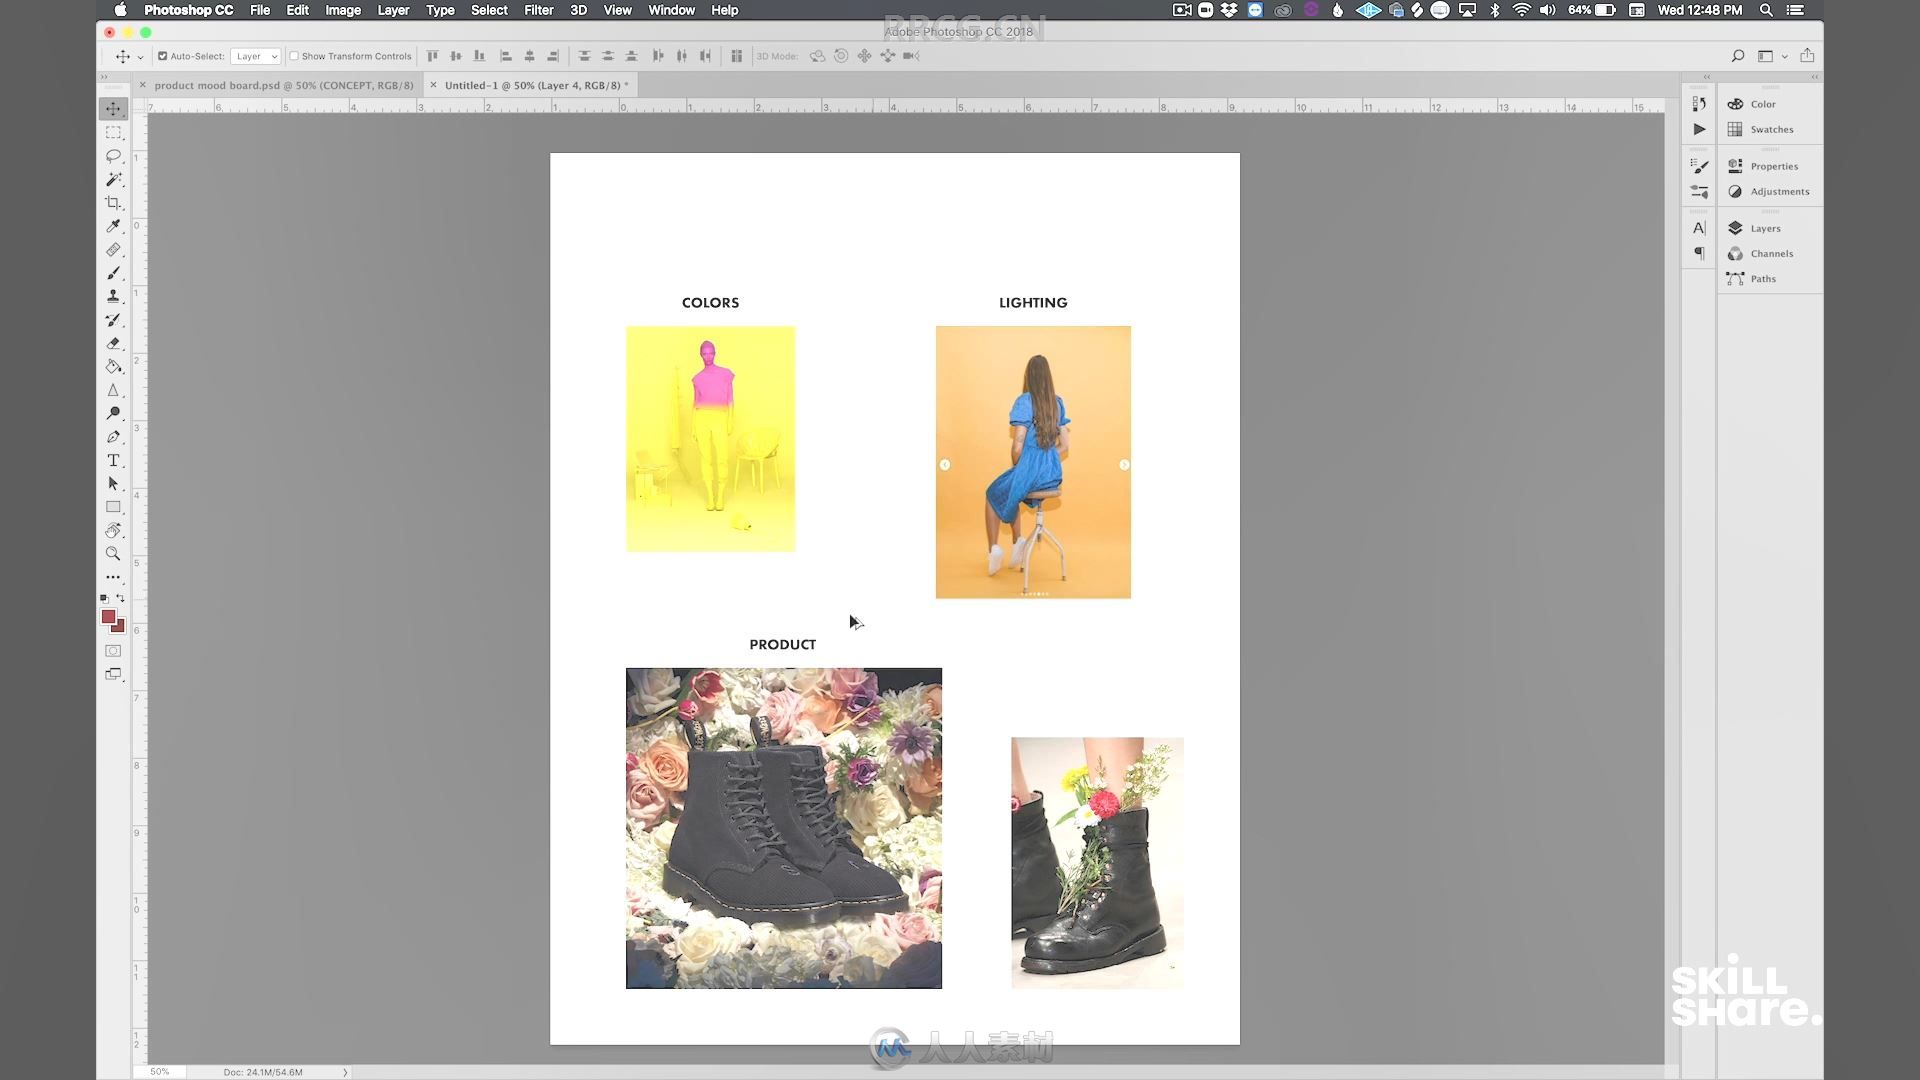Select the Lasso tool

(113, 156)
